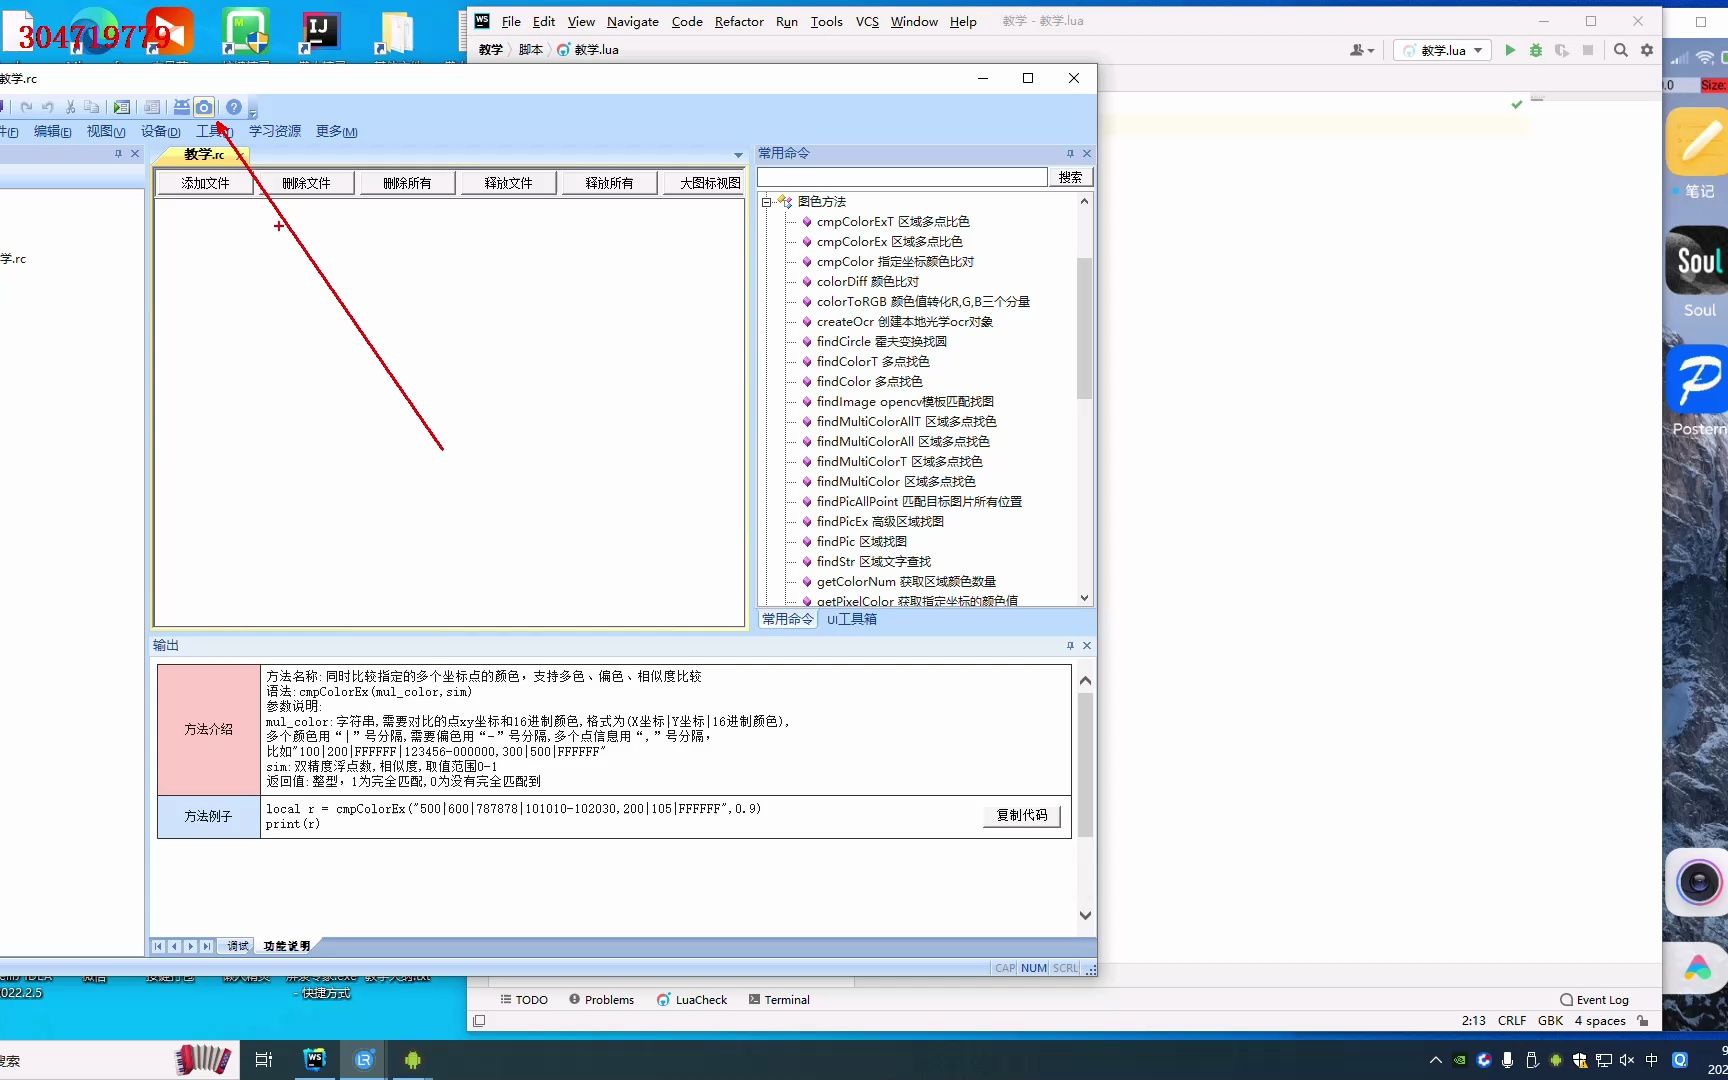Open the user account dropdown in WebStorm

[x=1362, y=50]
